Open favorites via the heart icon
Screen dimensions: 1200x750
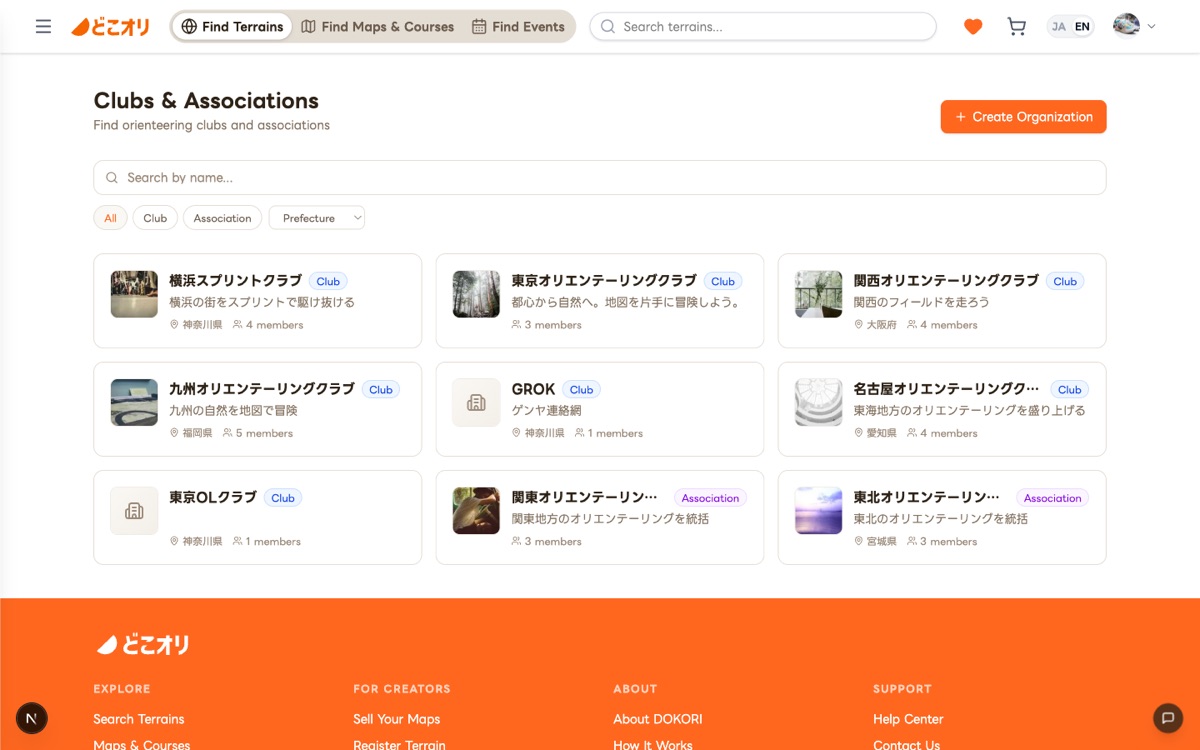972,26
